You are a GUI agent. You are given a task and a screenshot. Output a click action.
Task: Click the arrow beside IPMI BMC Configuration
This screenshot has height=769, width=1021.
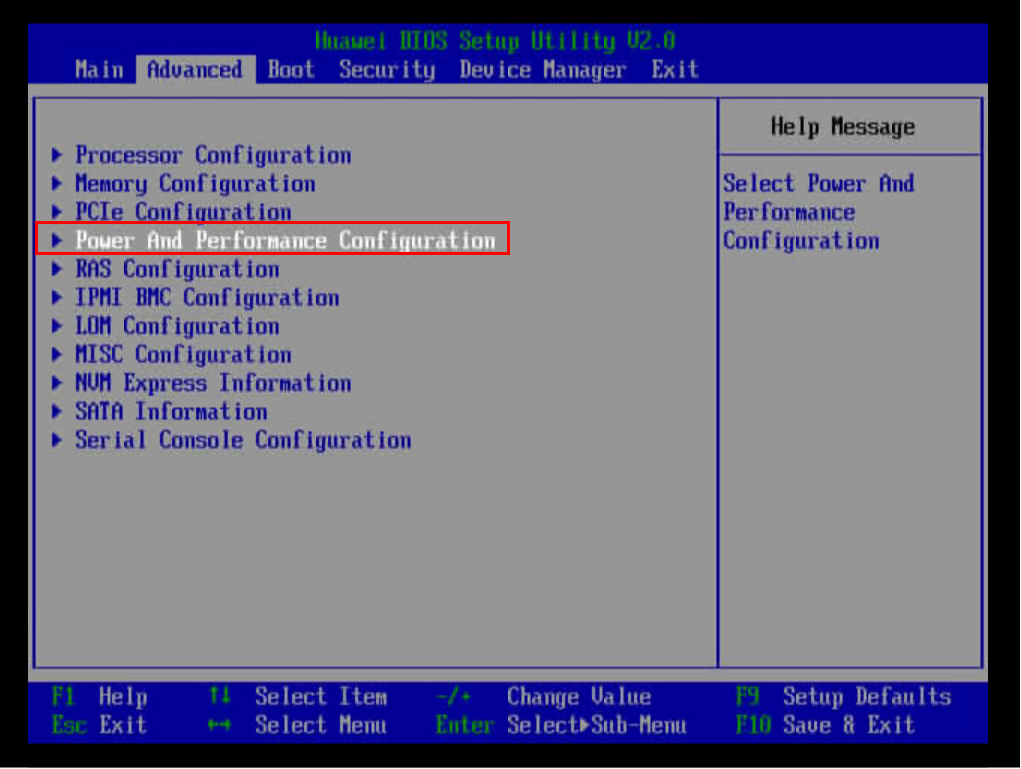(x=57, y=298)
